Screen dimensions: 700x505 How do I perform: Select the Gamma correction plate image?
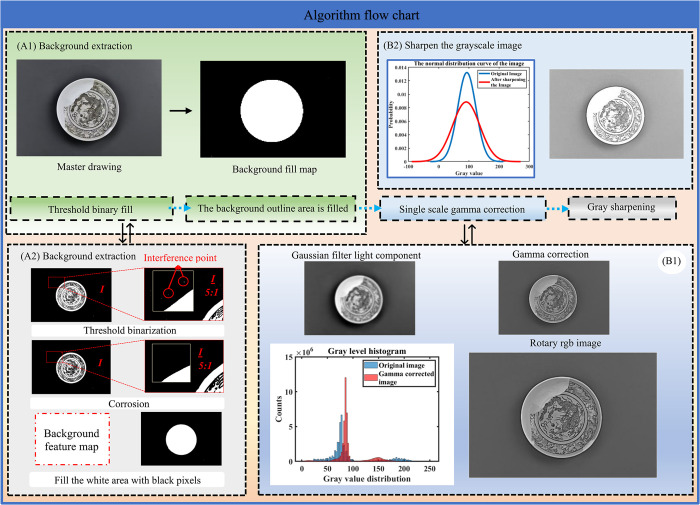click(554, 297)
